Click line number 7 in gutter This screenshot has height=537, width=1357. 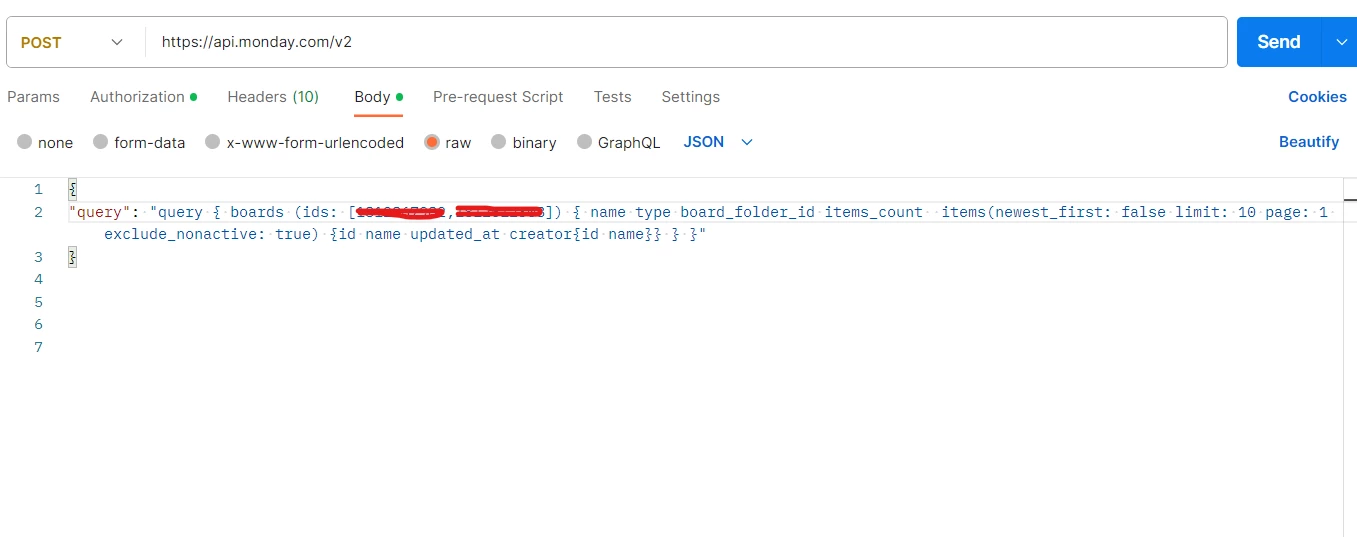[x=38, y=347]
